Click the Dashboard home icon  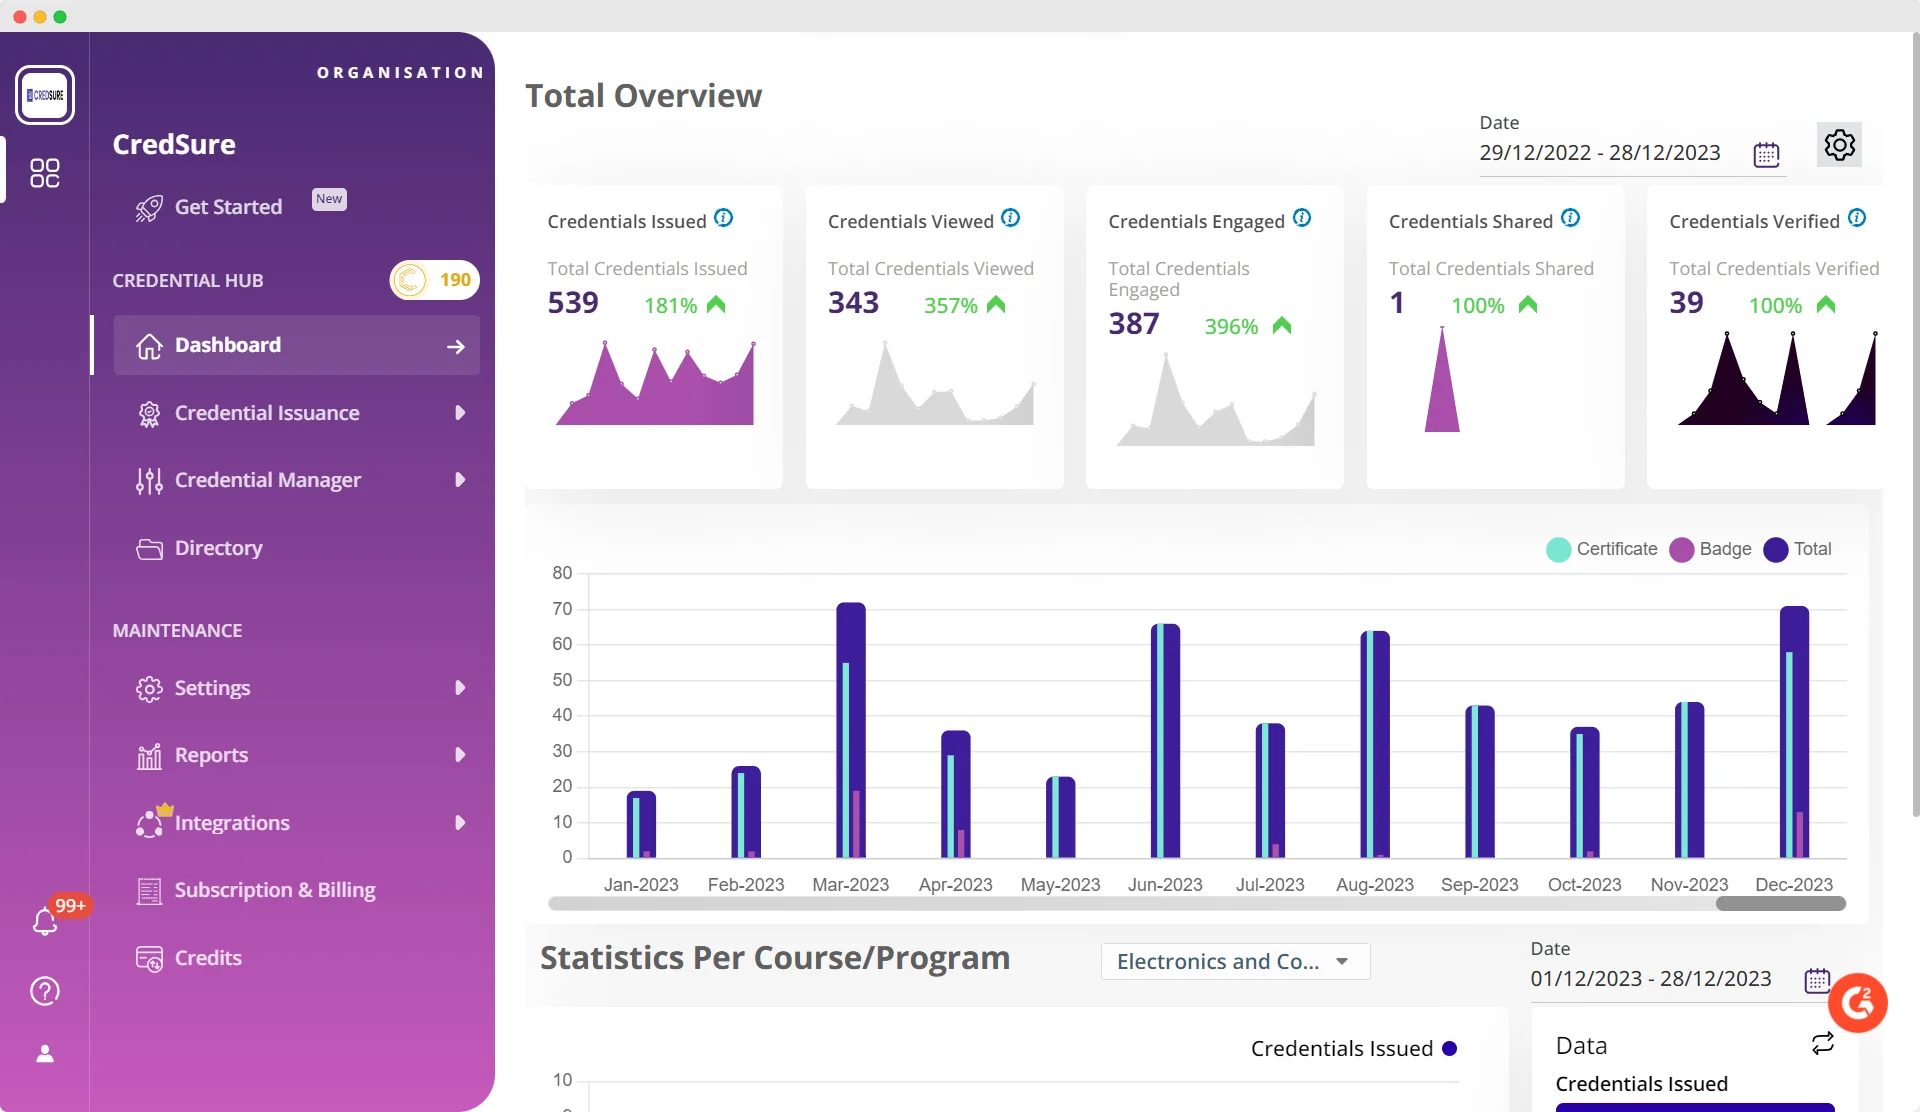pos(149,346)
